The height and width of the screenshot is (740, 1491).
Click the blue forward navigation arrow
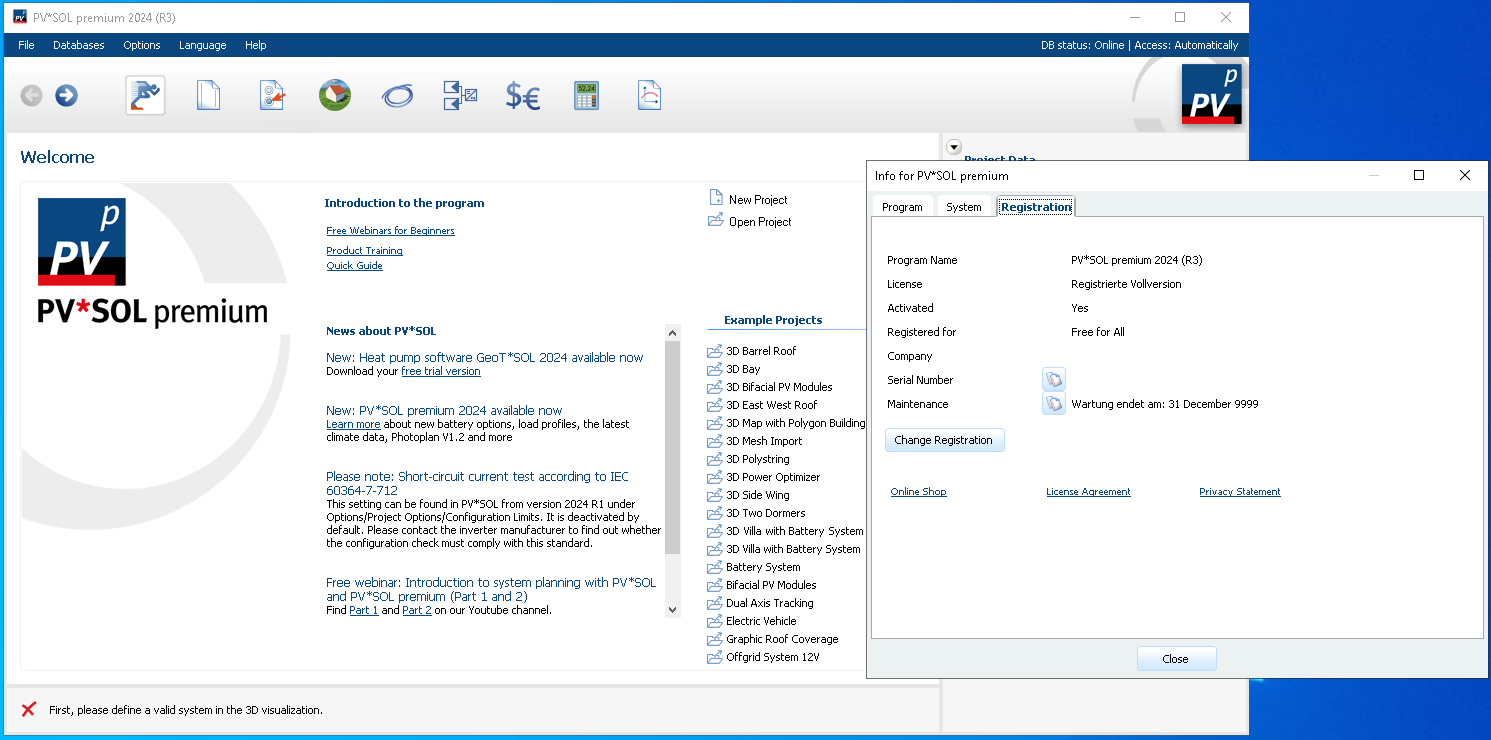pos(66,96)
